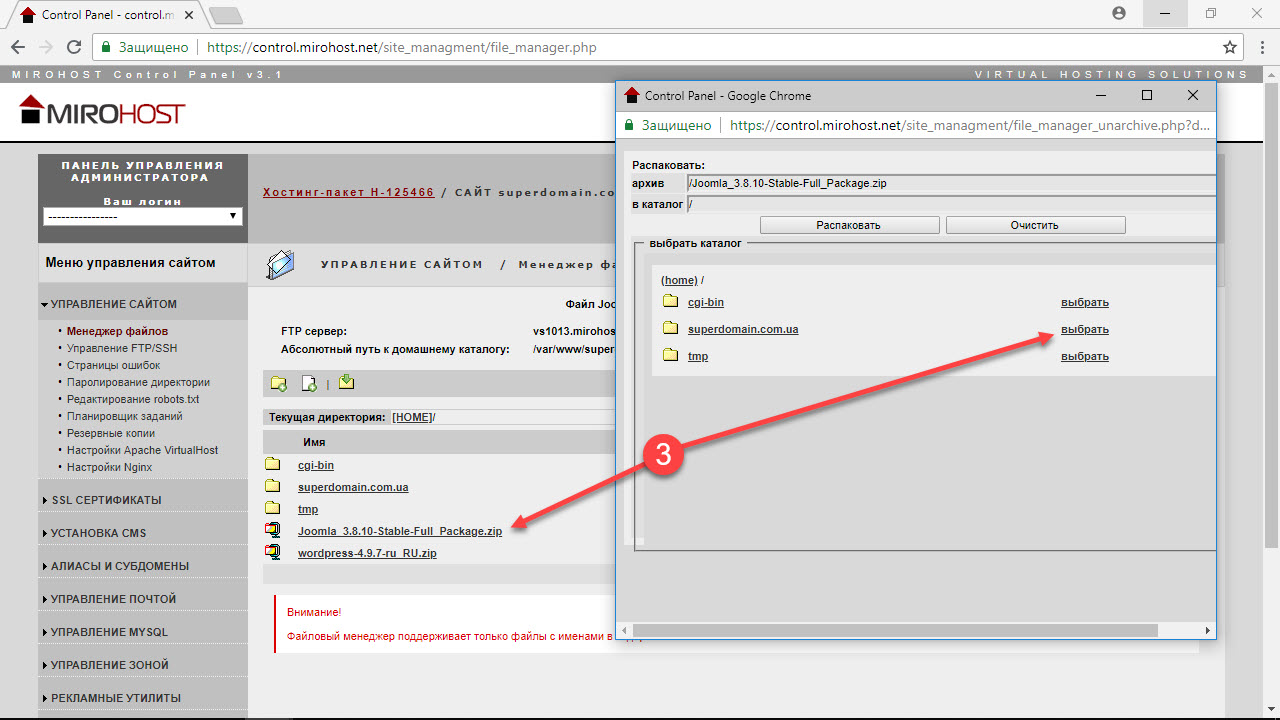Open the login dropdown under Ваш логин
The height and width of the screenshot is (720, 1280).
(143, 216)
